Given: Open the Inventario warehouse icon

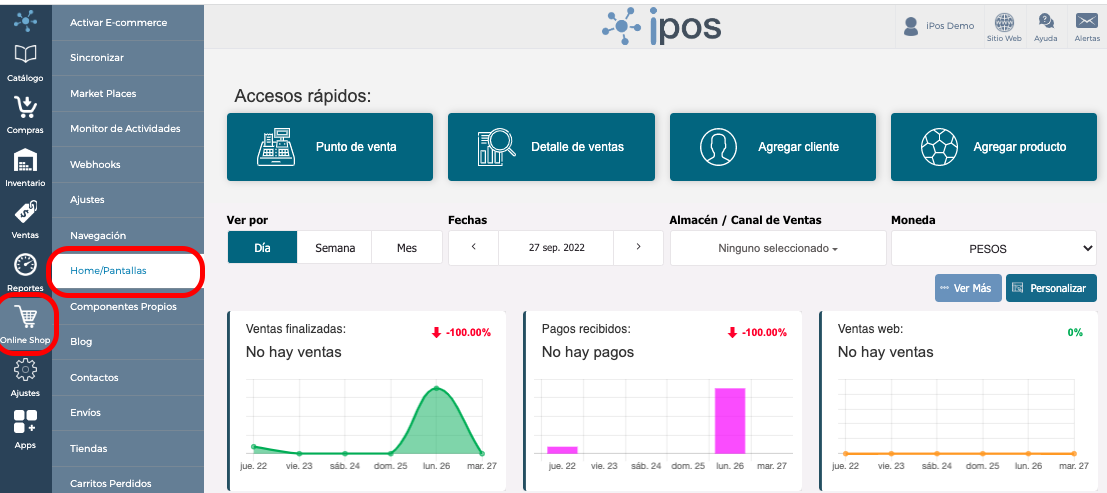Looking at the screenshot, I should pyautogui.click(x=25, y=160).
